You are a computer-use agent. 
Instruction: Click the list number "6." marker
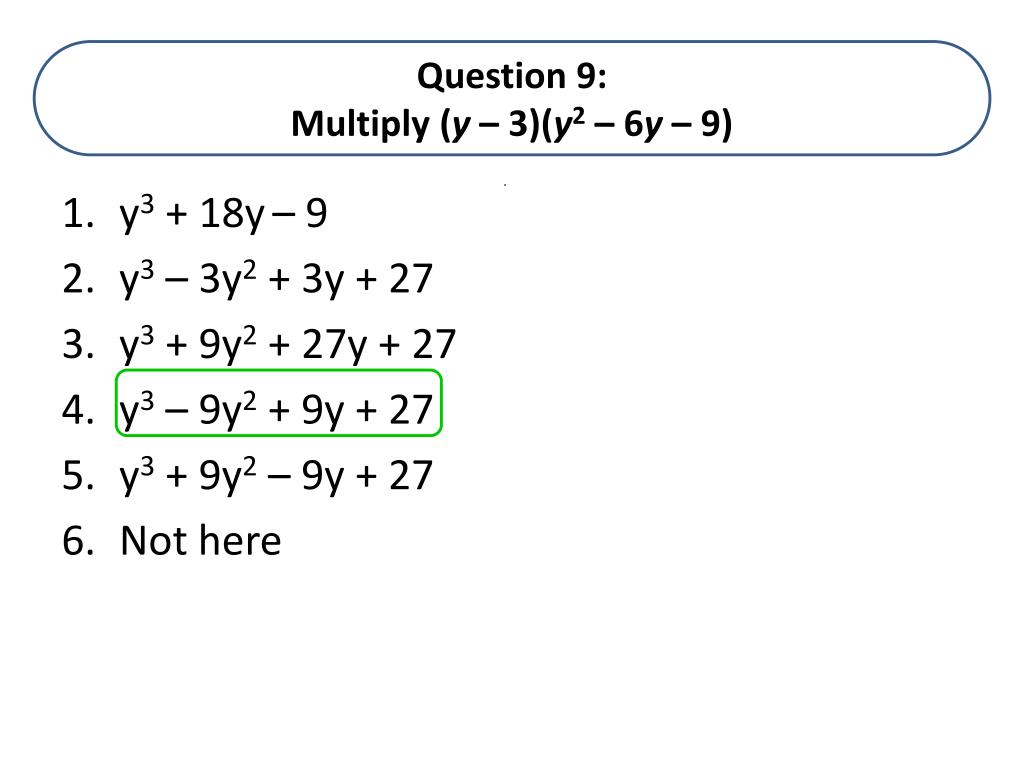point(78,541)
